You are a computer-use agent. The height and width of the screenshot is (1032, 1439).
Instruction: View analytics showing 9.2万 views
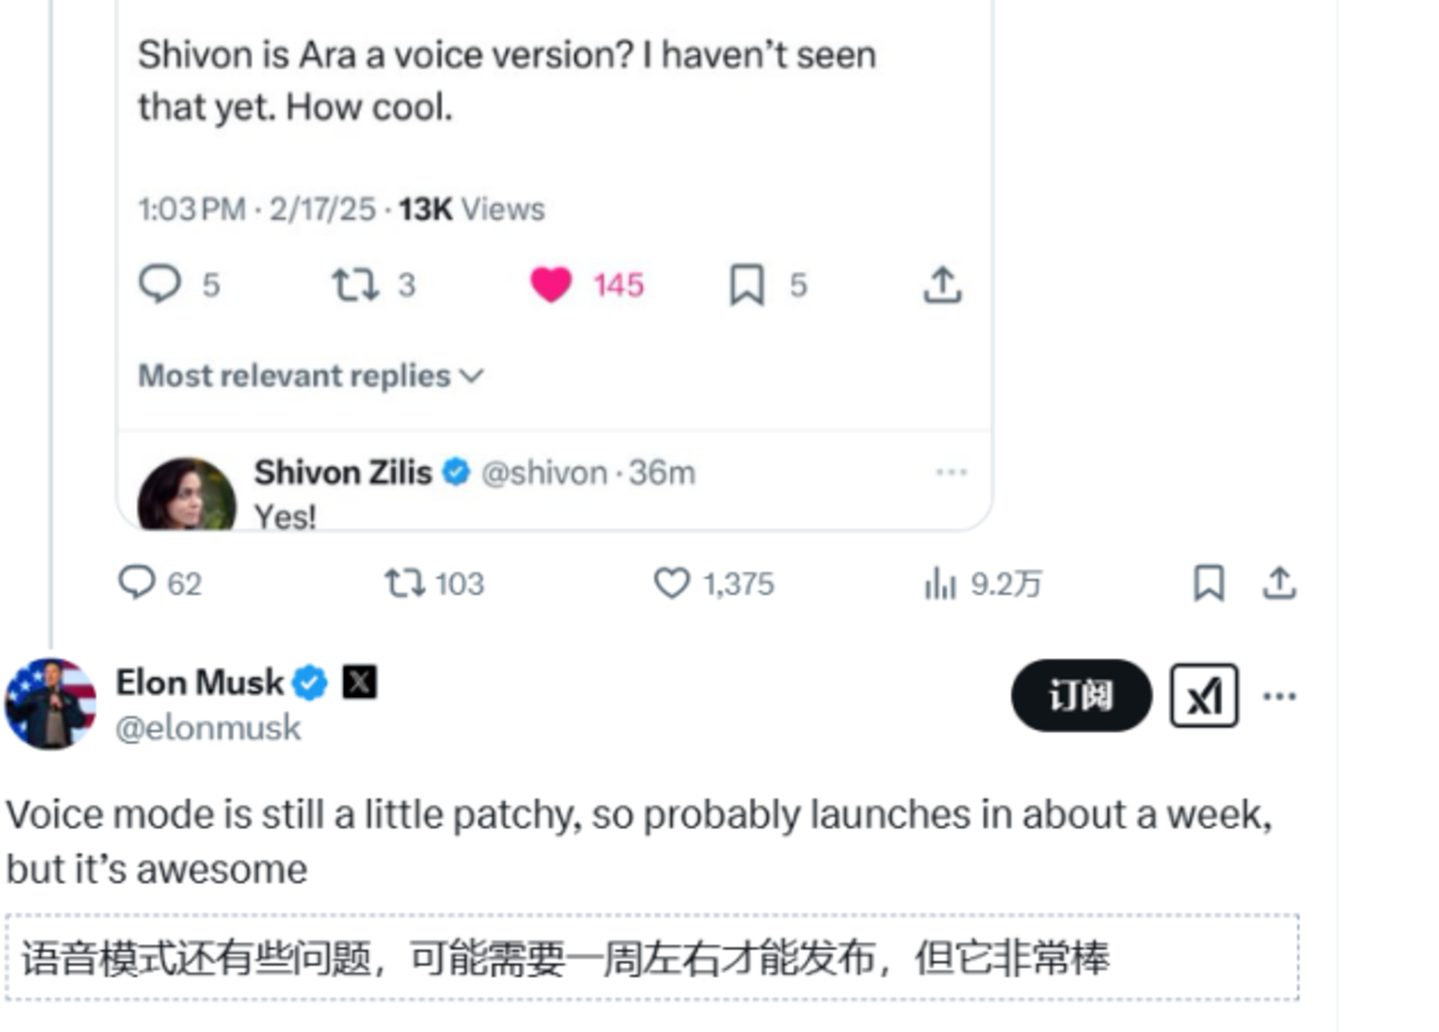940,582
